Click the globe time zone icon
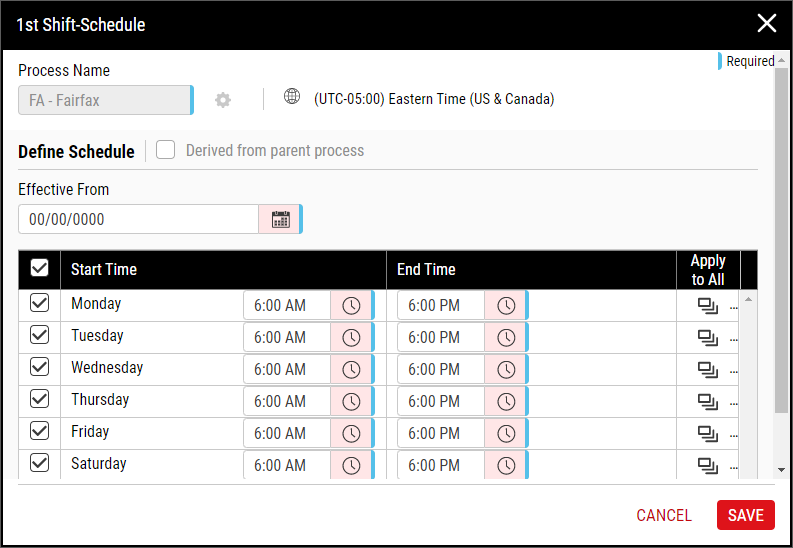 click(292, 97)
